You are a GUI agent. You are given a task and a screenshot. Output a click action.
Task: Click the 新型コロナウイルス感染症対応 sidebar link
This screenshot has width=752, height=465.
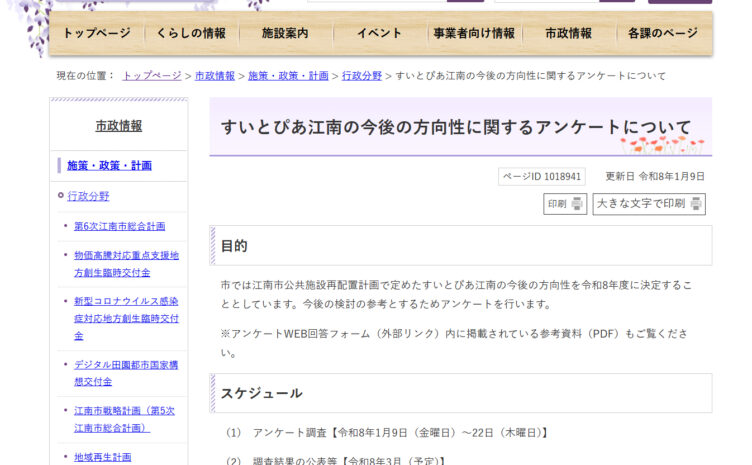[x=126, y=318]
